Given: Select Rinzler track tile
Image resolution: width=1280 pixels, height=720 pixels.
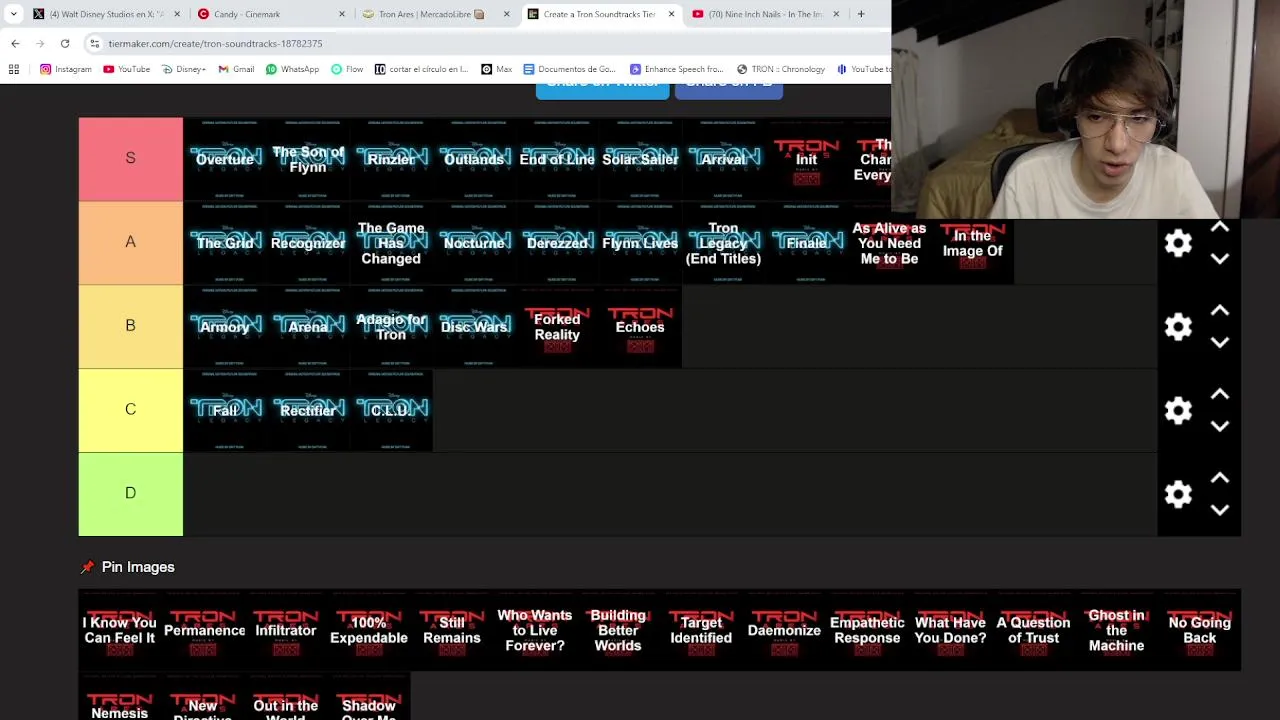Looking at the screenshot, I should point(391,159).
